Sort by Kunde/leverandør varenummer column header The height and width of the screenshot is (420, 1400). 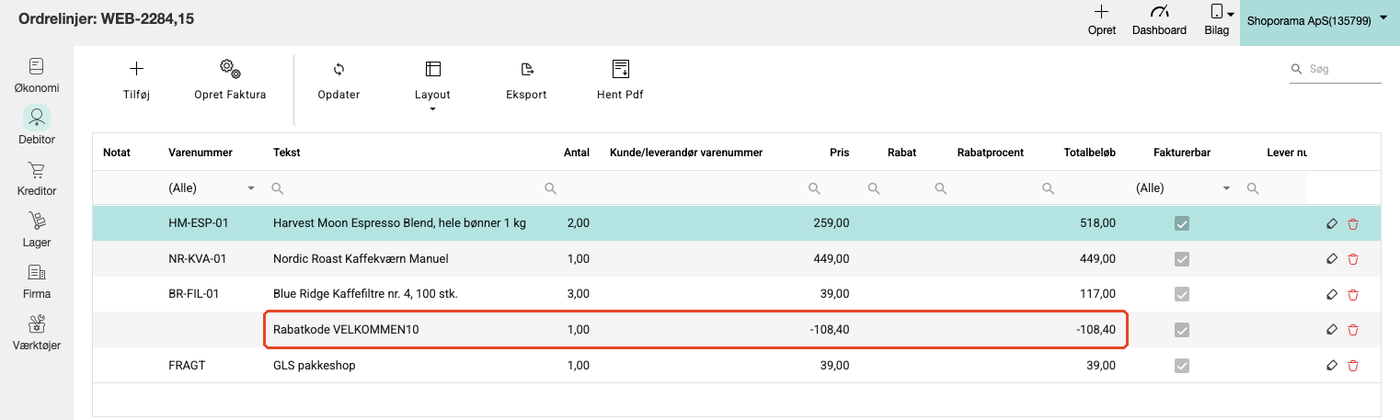686,152
